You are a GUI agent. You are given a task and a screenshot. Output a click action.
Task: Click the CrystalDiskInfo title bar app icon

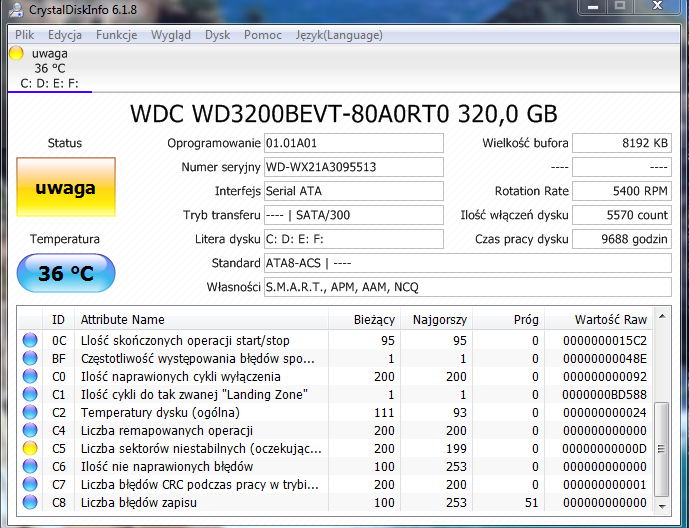[x=16, y=9]
